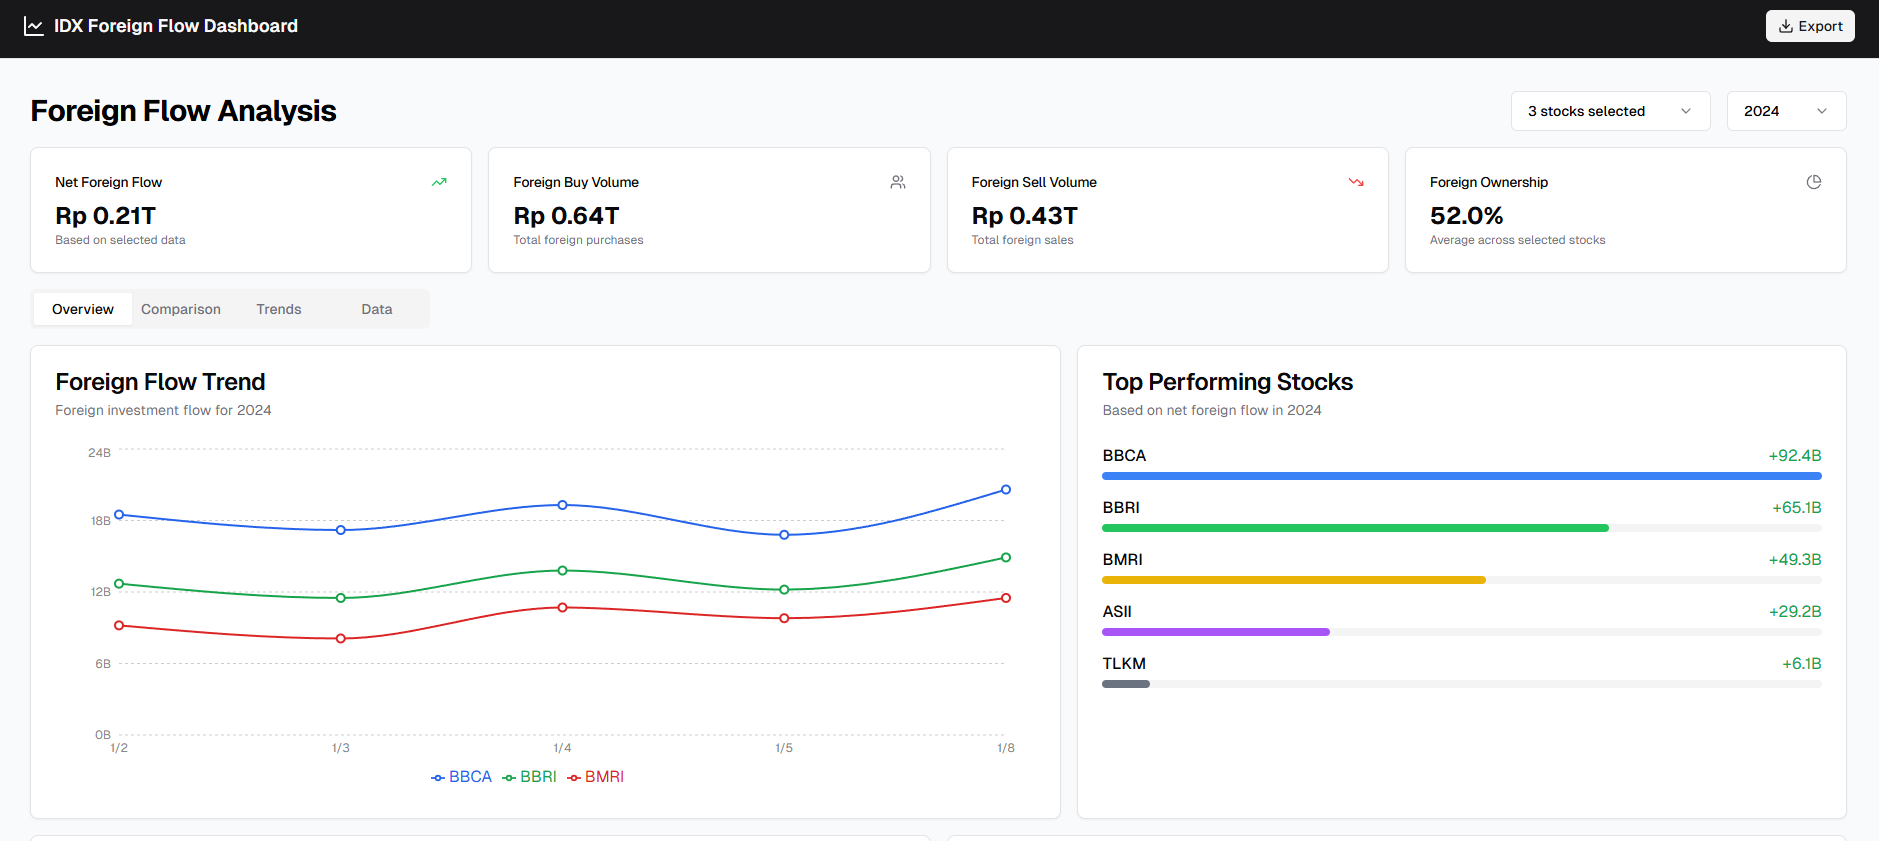The height and width of the screenshot is (841, 1879).
Task: Toggle BBRI series in chart legend
Action: click(529, 777)
